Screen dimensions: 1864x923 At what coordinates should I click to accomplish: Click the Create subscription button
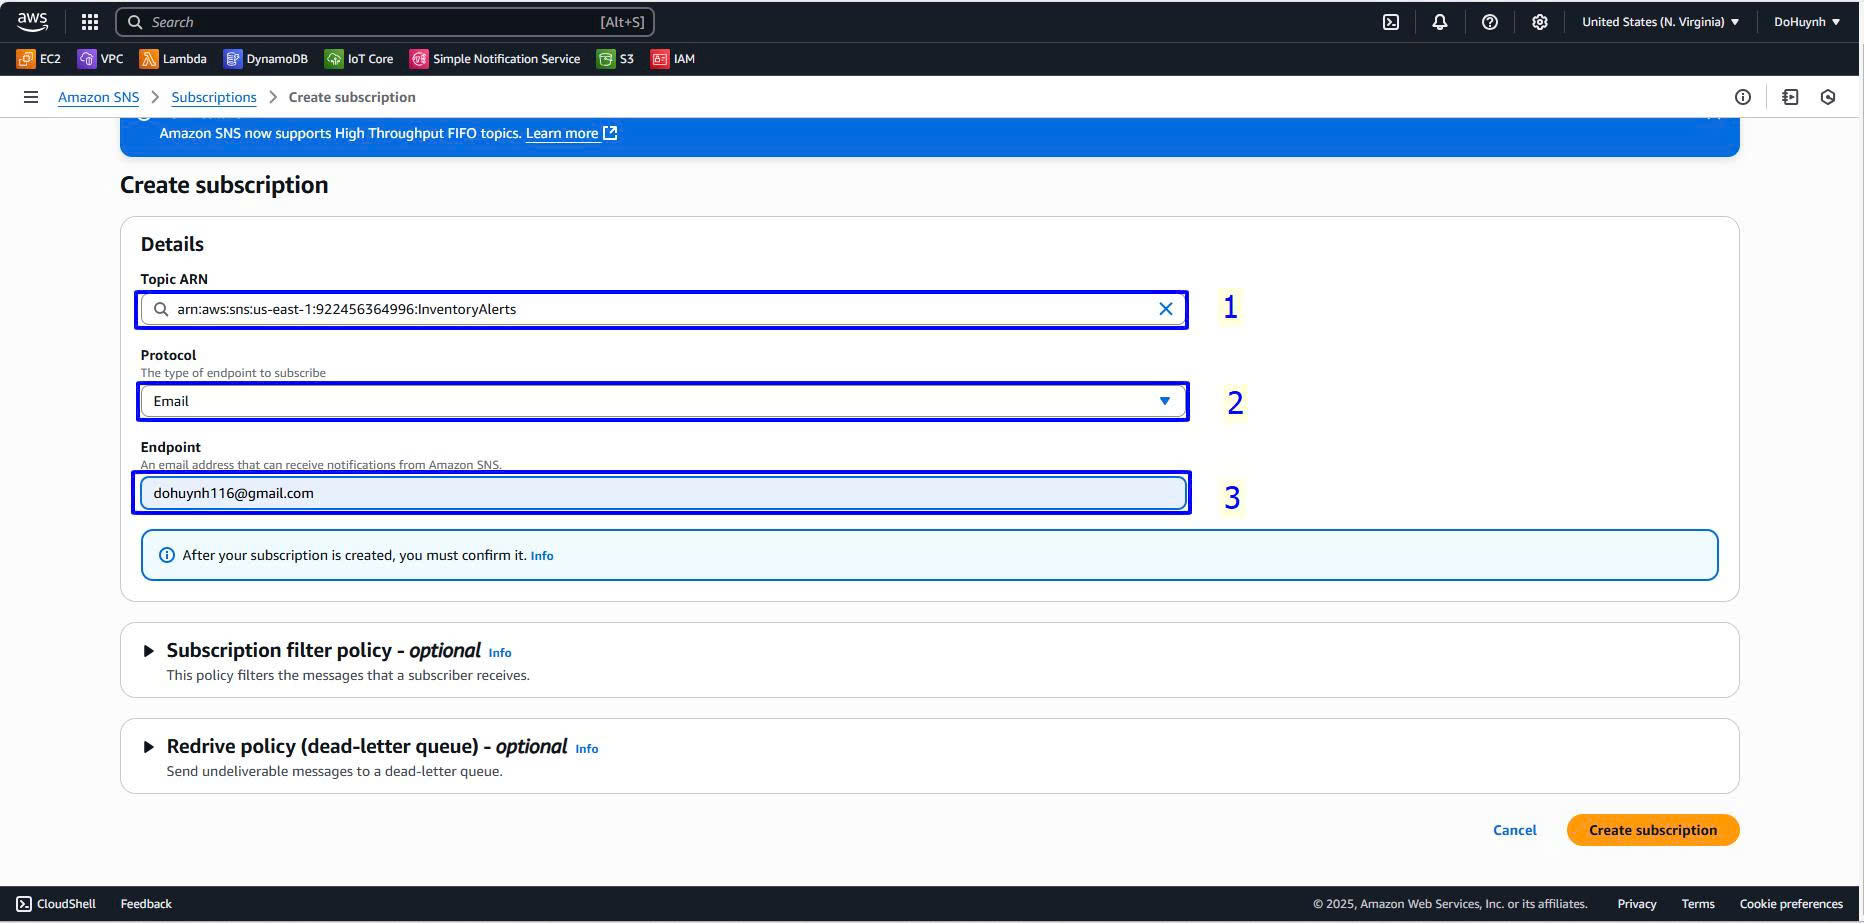[x=1652, y=830]
